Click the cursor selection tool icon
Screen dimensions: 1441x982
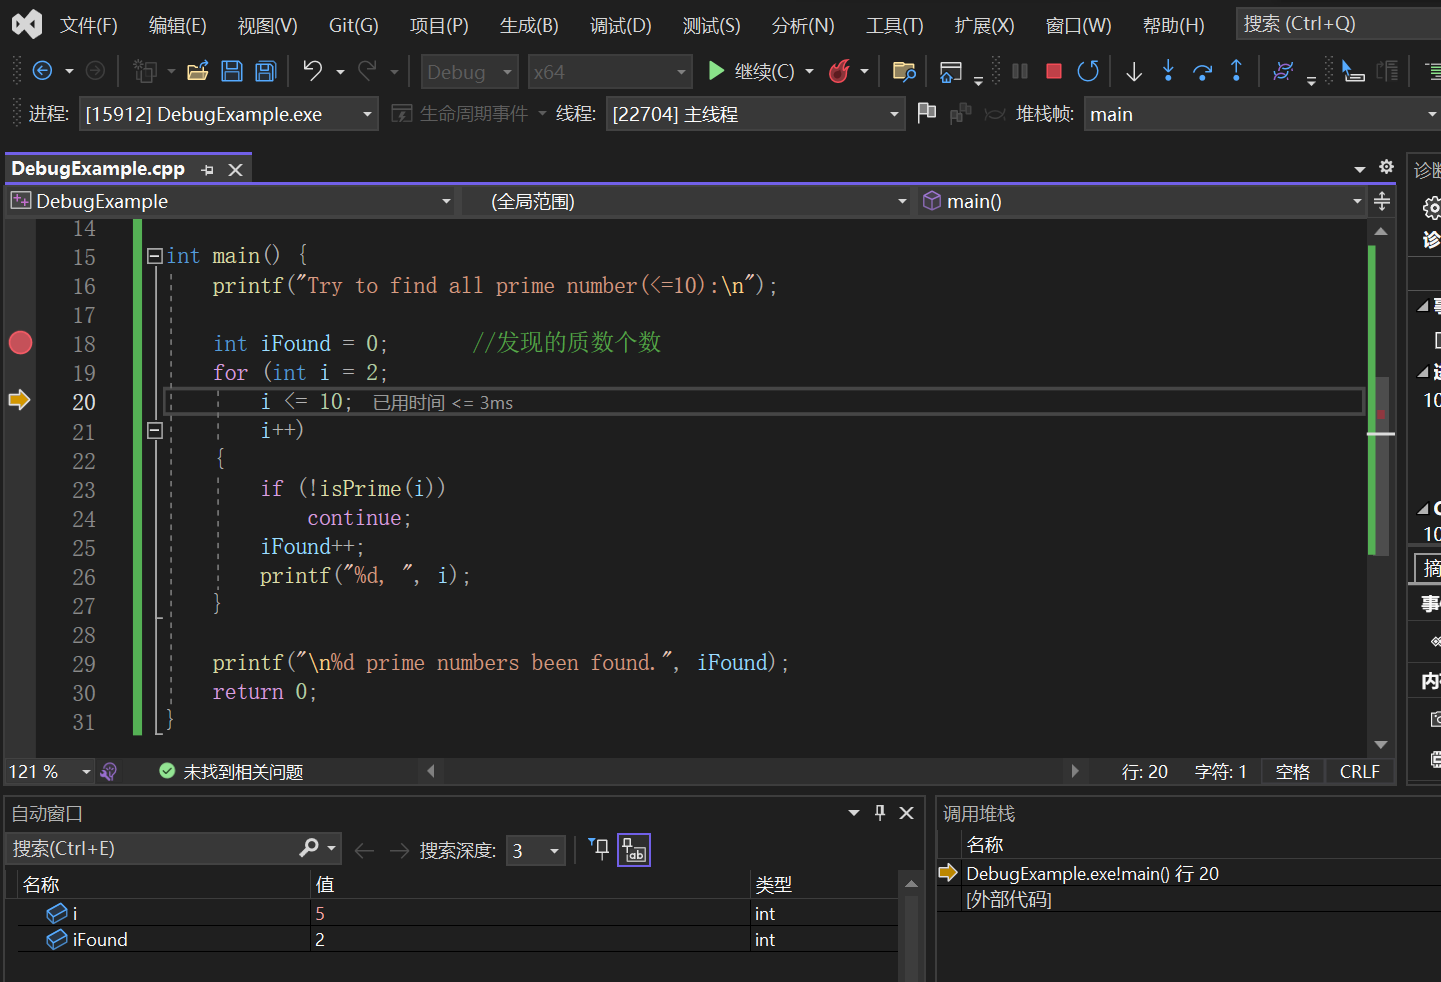[1353, 71]
